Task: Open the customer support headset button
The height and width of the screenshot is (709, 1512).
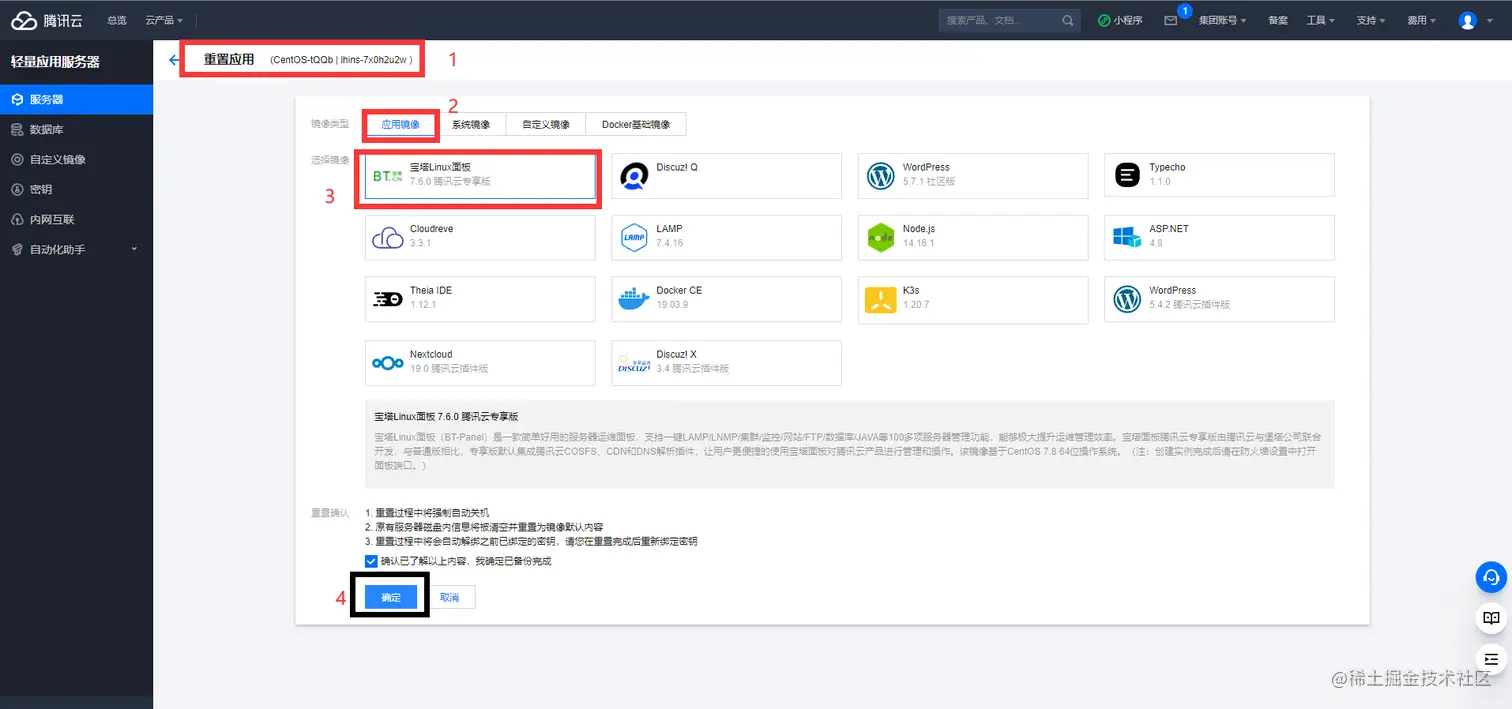Action: [1491, 577]
